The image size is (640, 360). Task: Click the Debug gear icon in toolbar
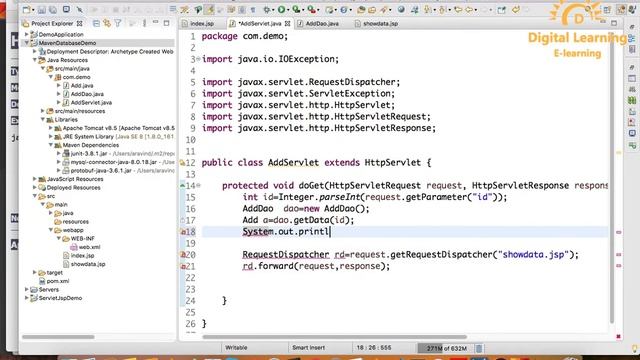click(x=267, y=9)
